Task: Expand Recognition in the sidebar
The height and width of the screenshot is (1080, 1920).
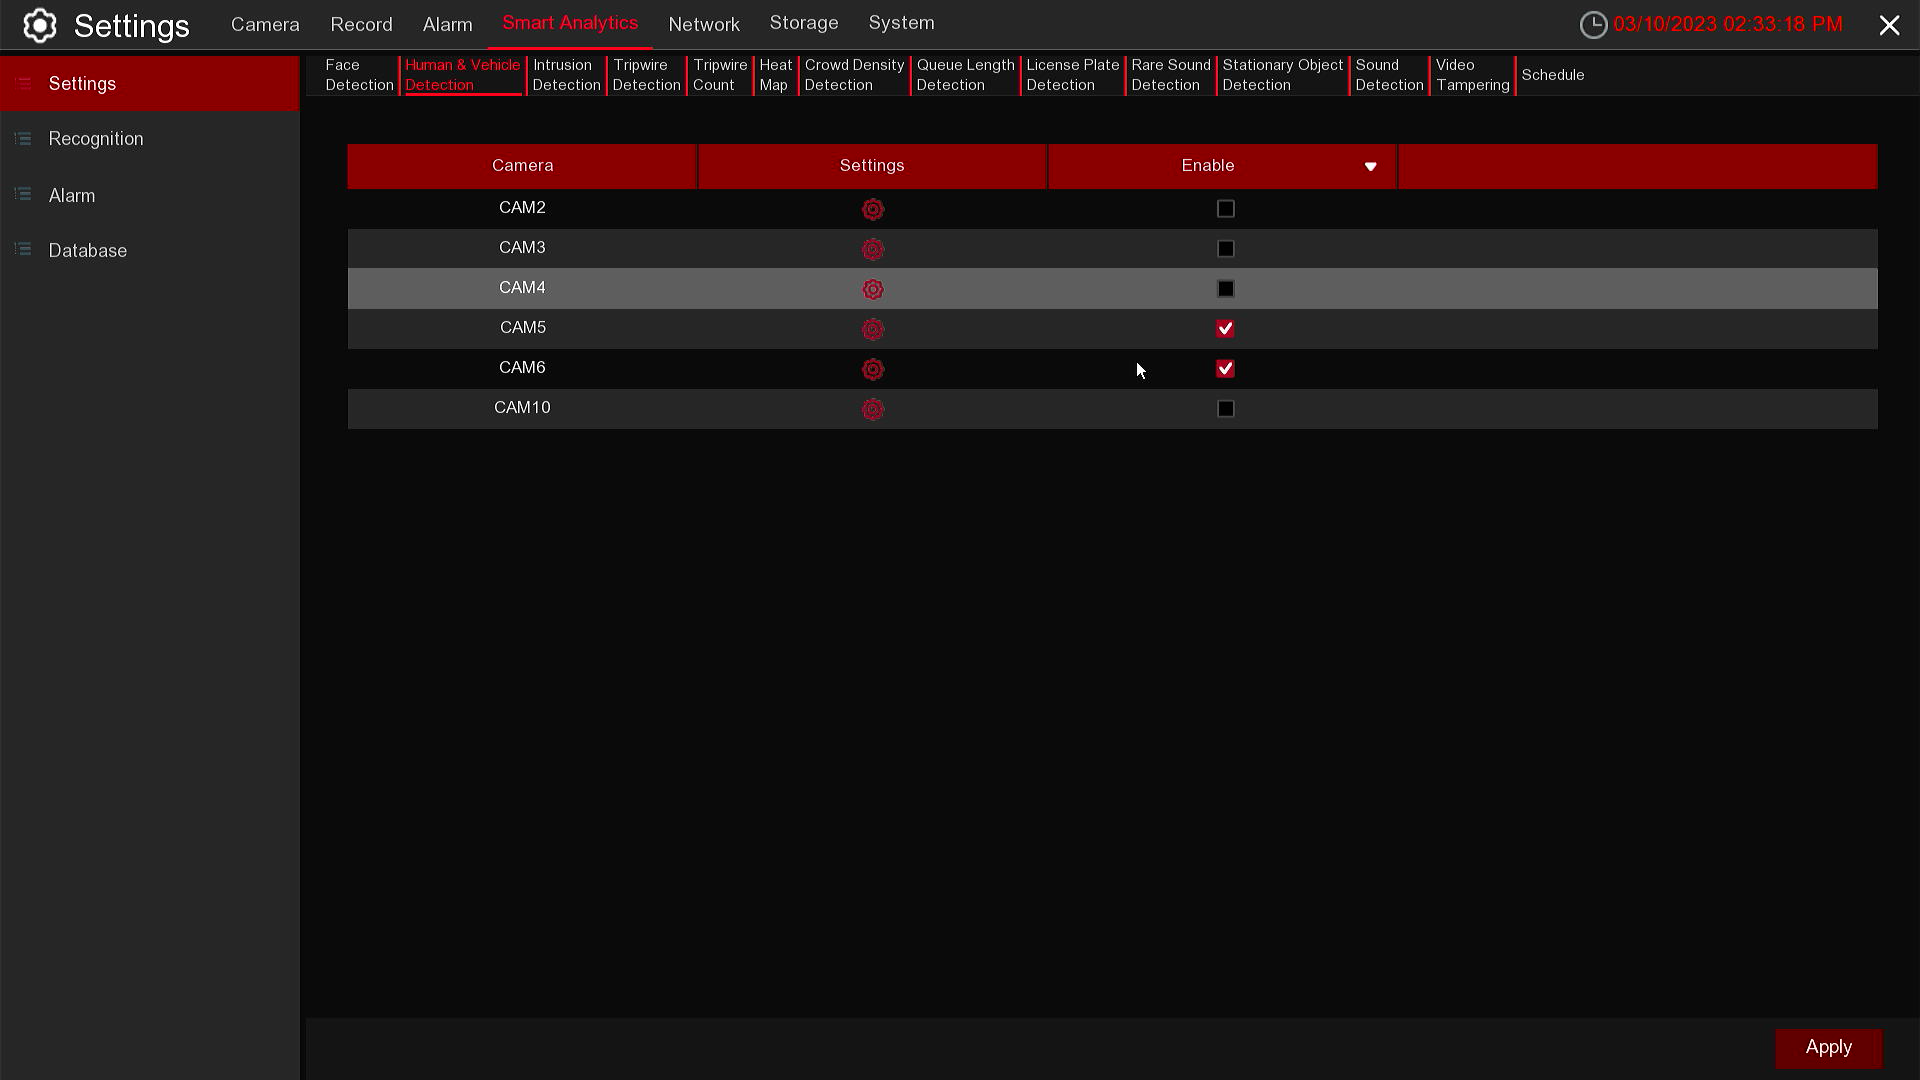Action: coord(96,139)
